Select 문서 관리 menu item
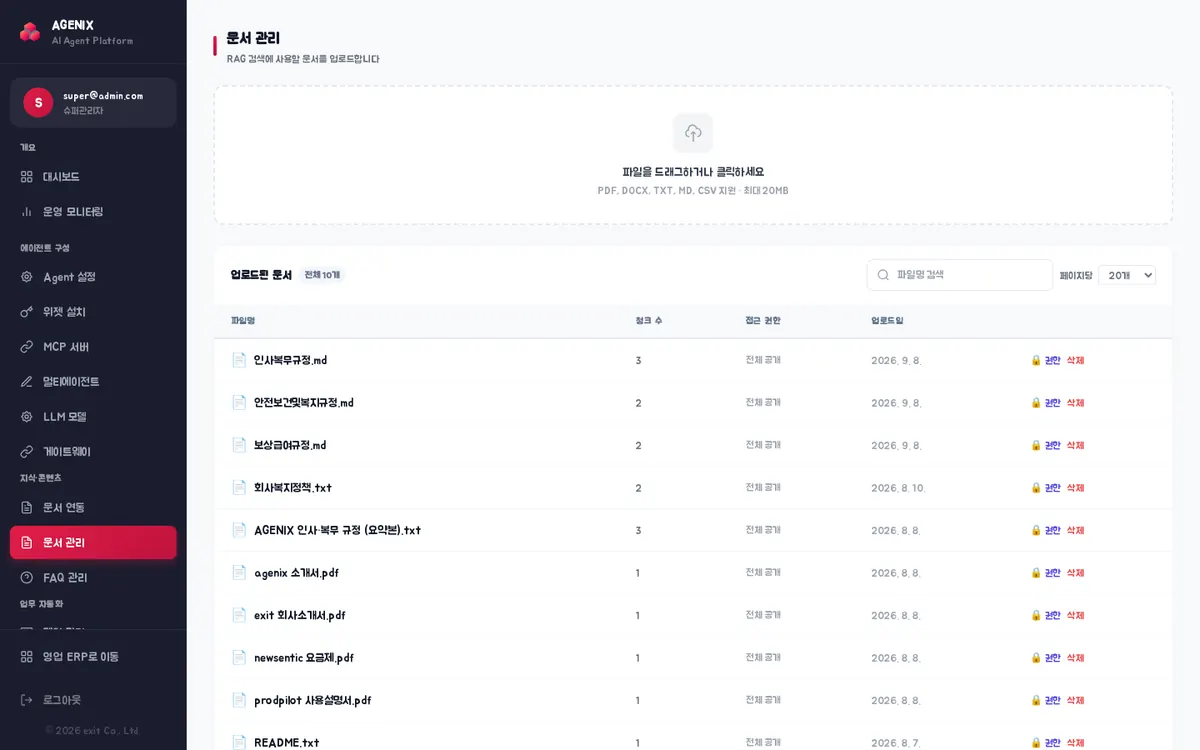The width and height of the screenshot is (1200, 750). pos(93,542)
